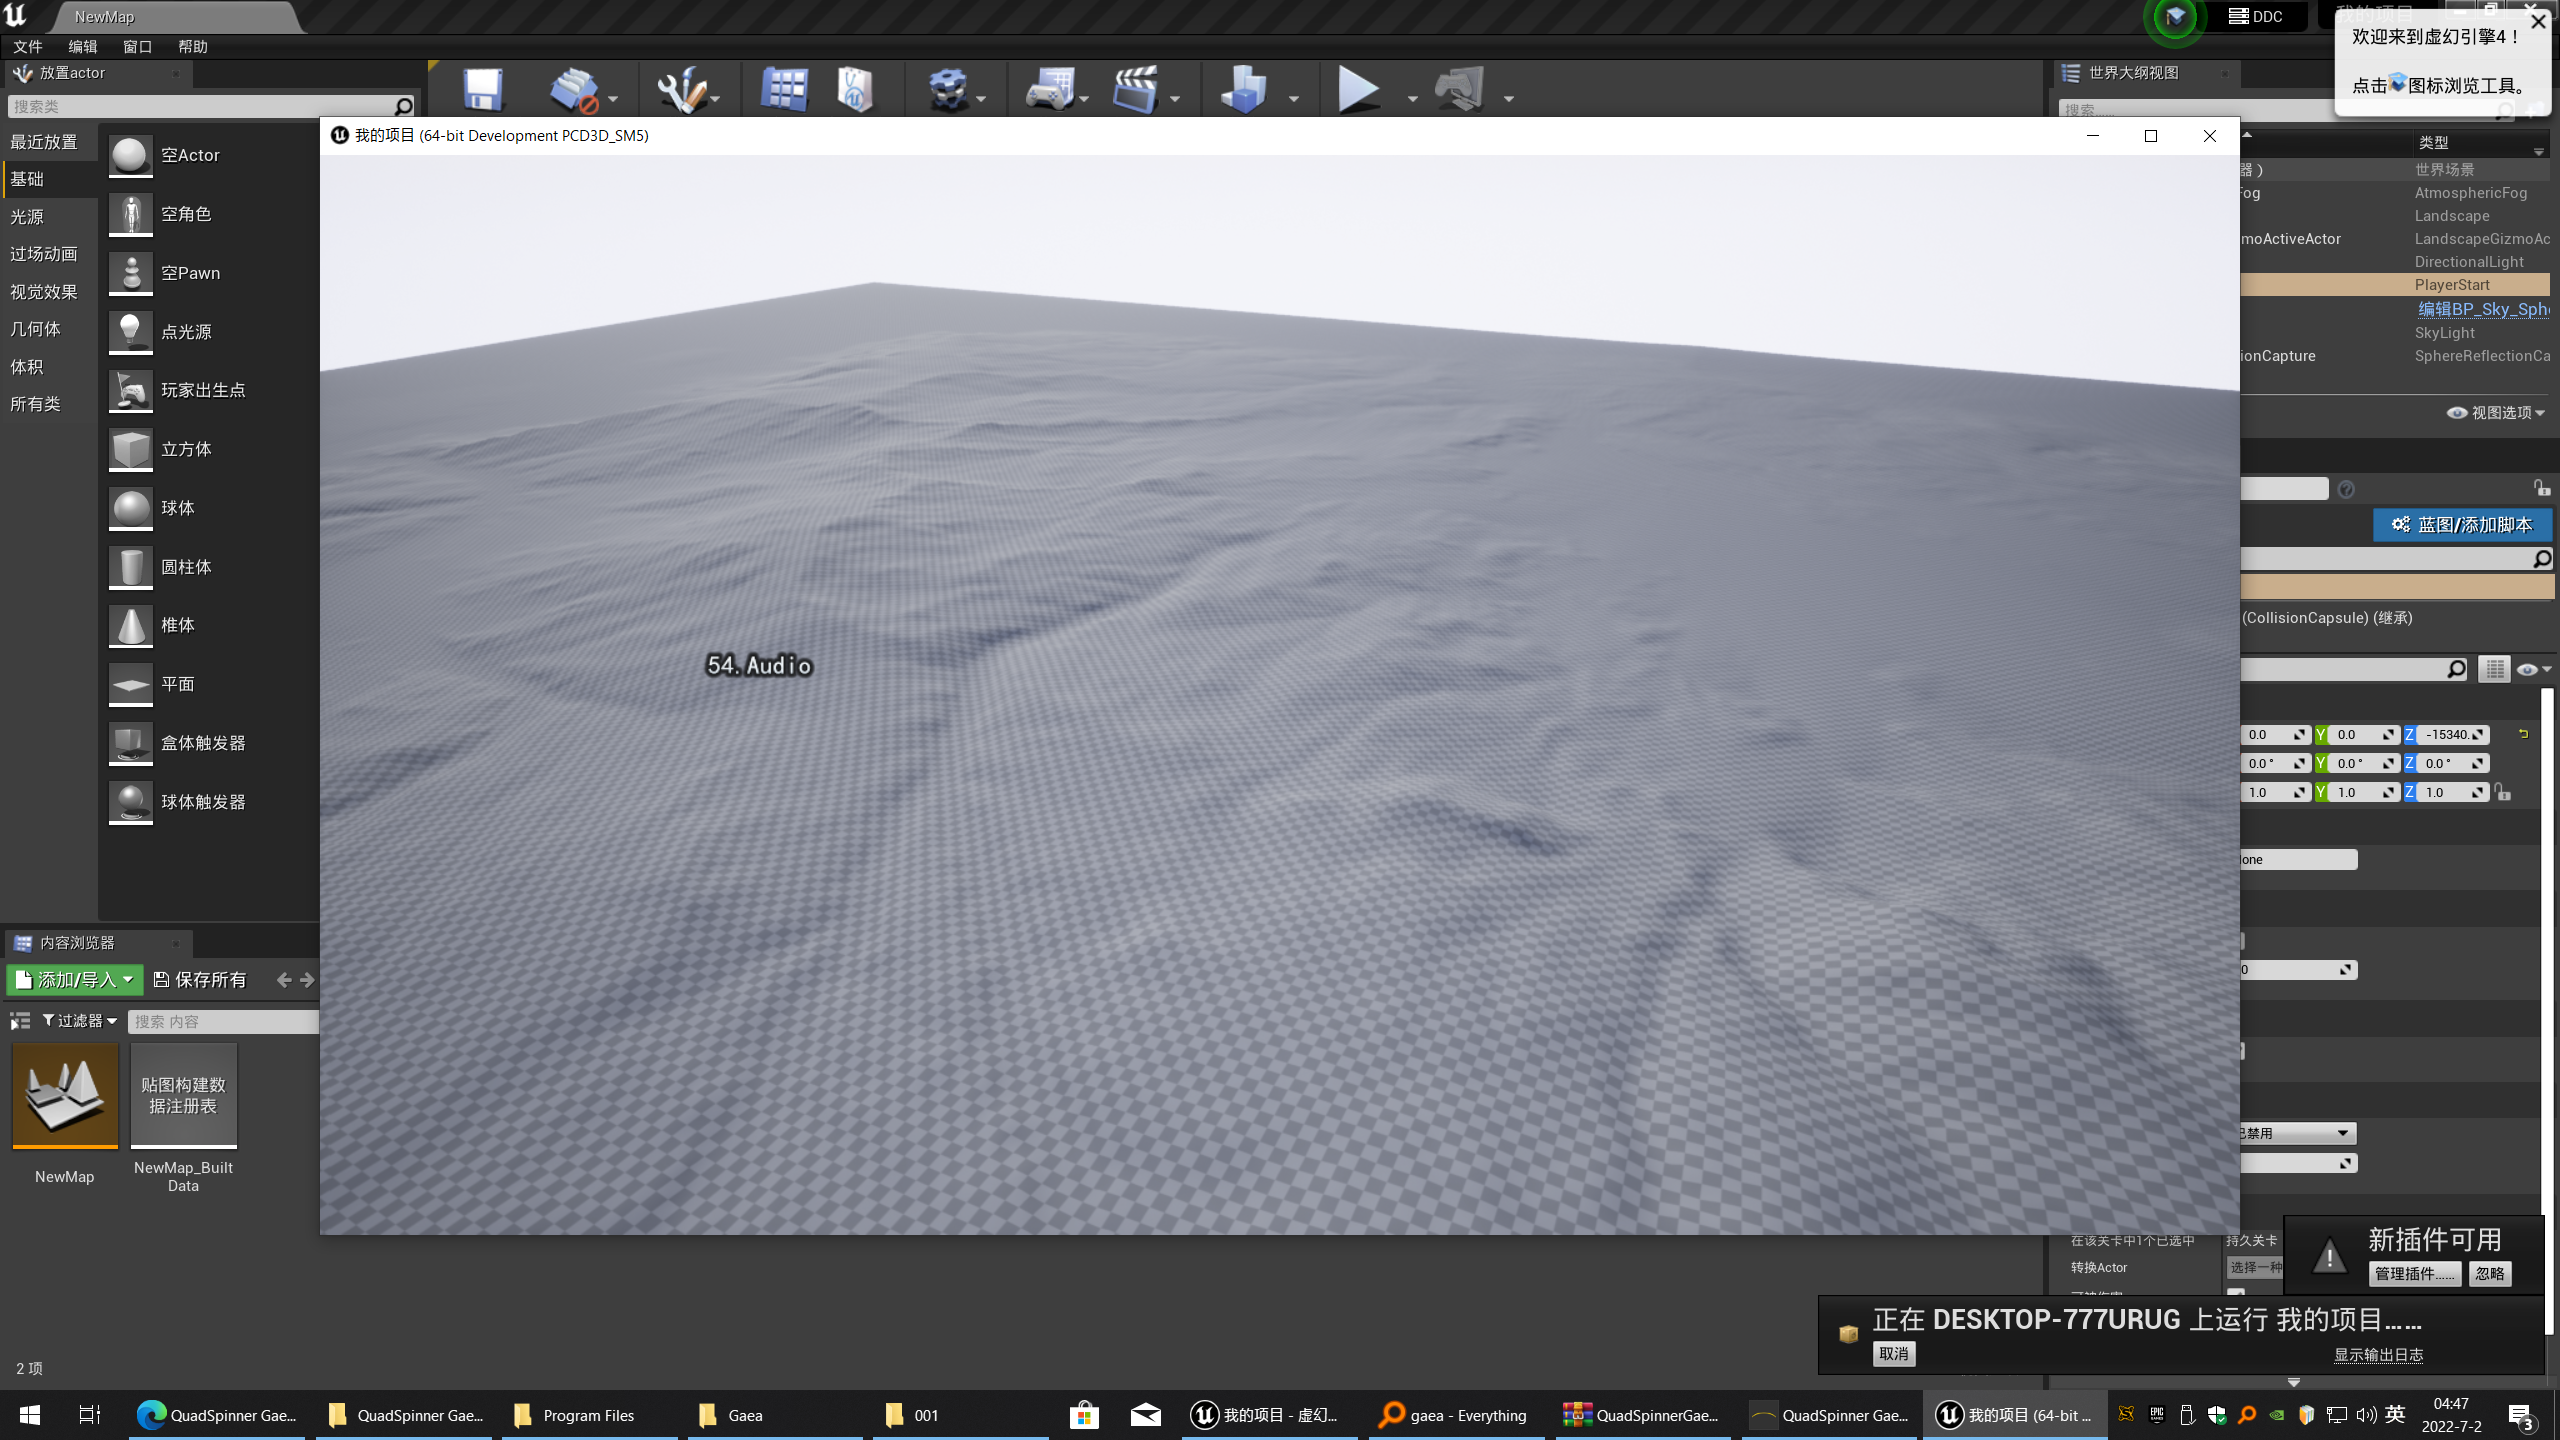Toggle the details panel lock icon
2560x1440 pixels.
(2541, 488)
